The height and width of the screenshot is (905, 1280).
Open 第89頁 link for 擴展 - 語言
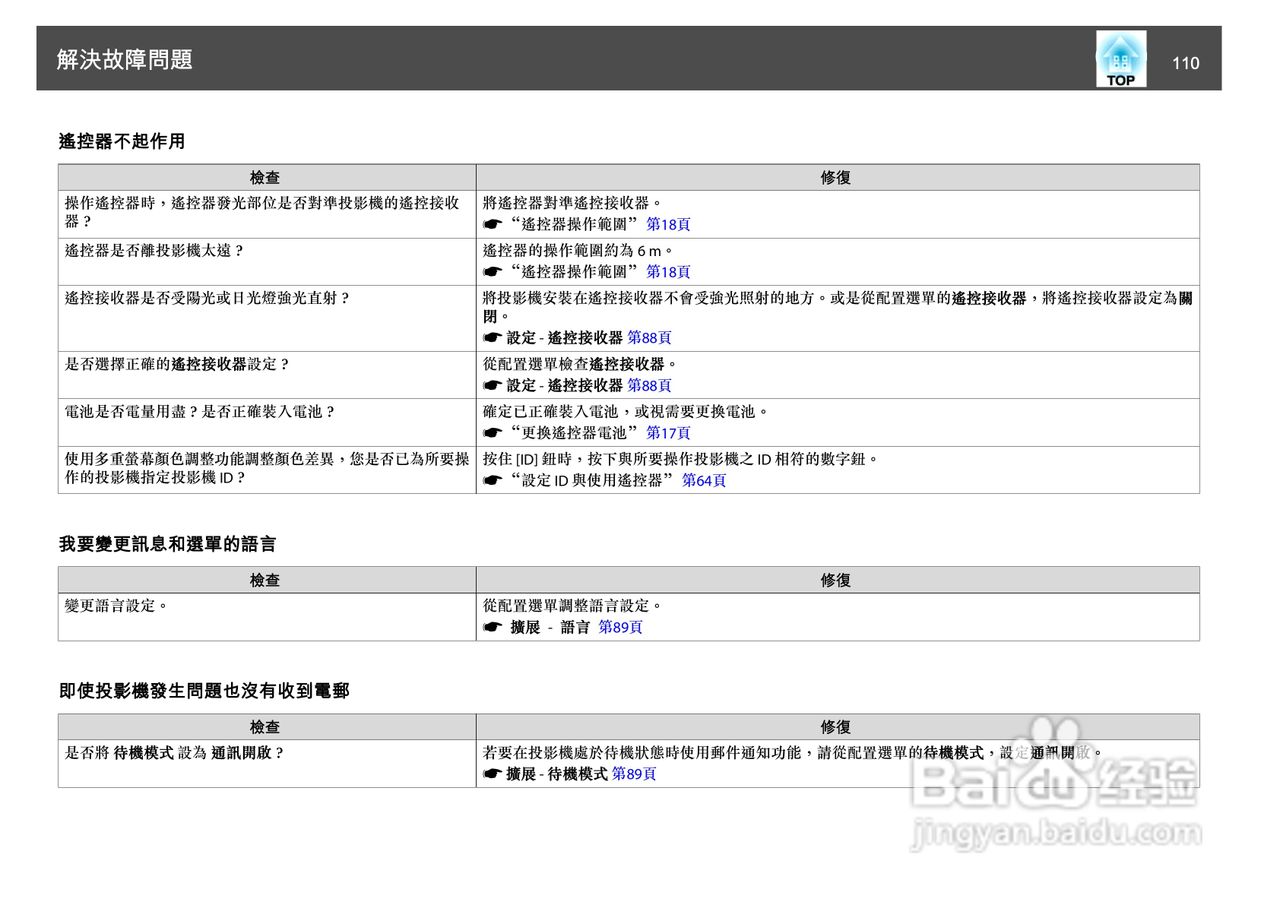pos(620,627)
